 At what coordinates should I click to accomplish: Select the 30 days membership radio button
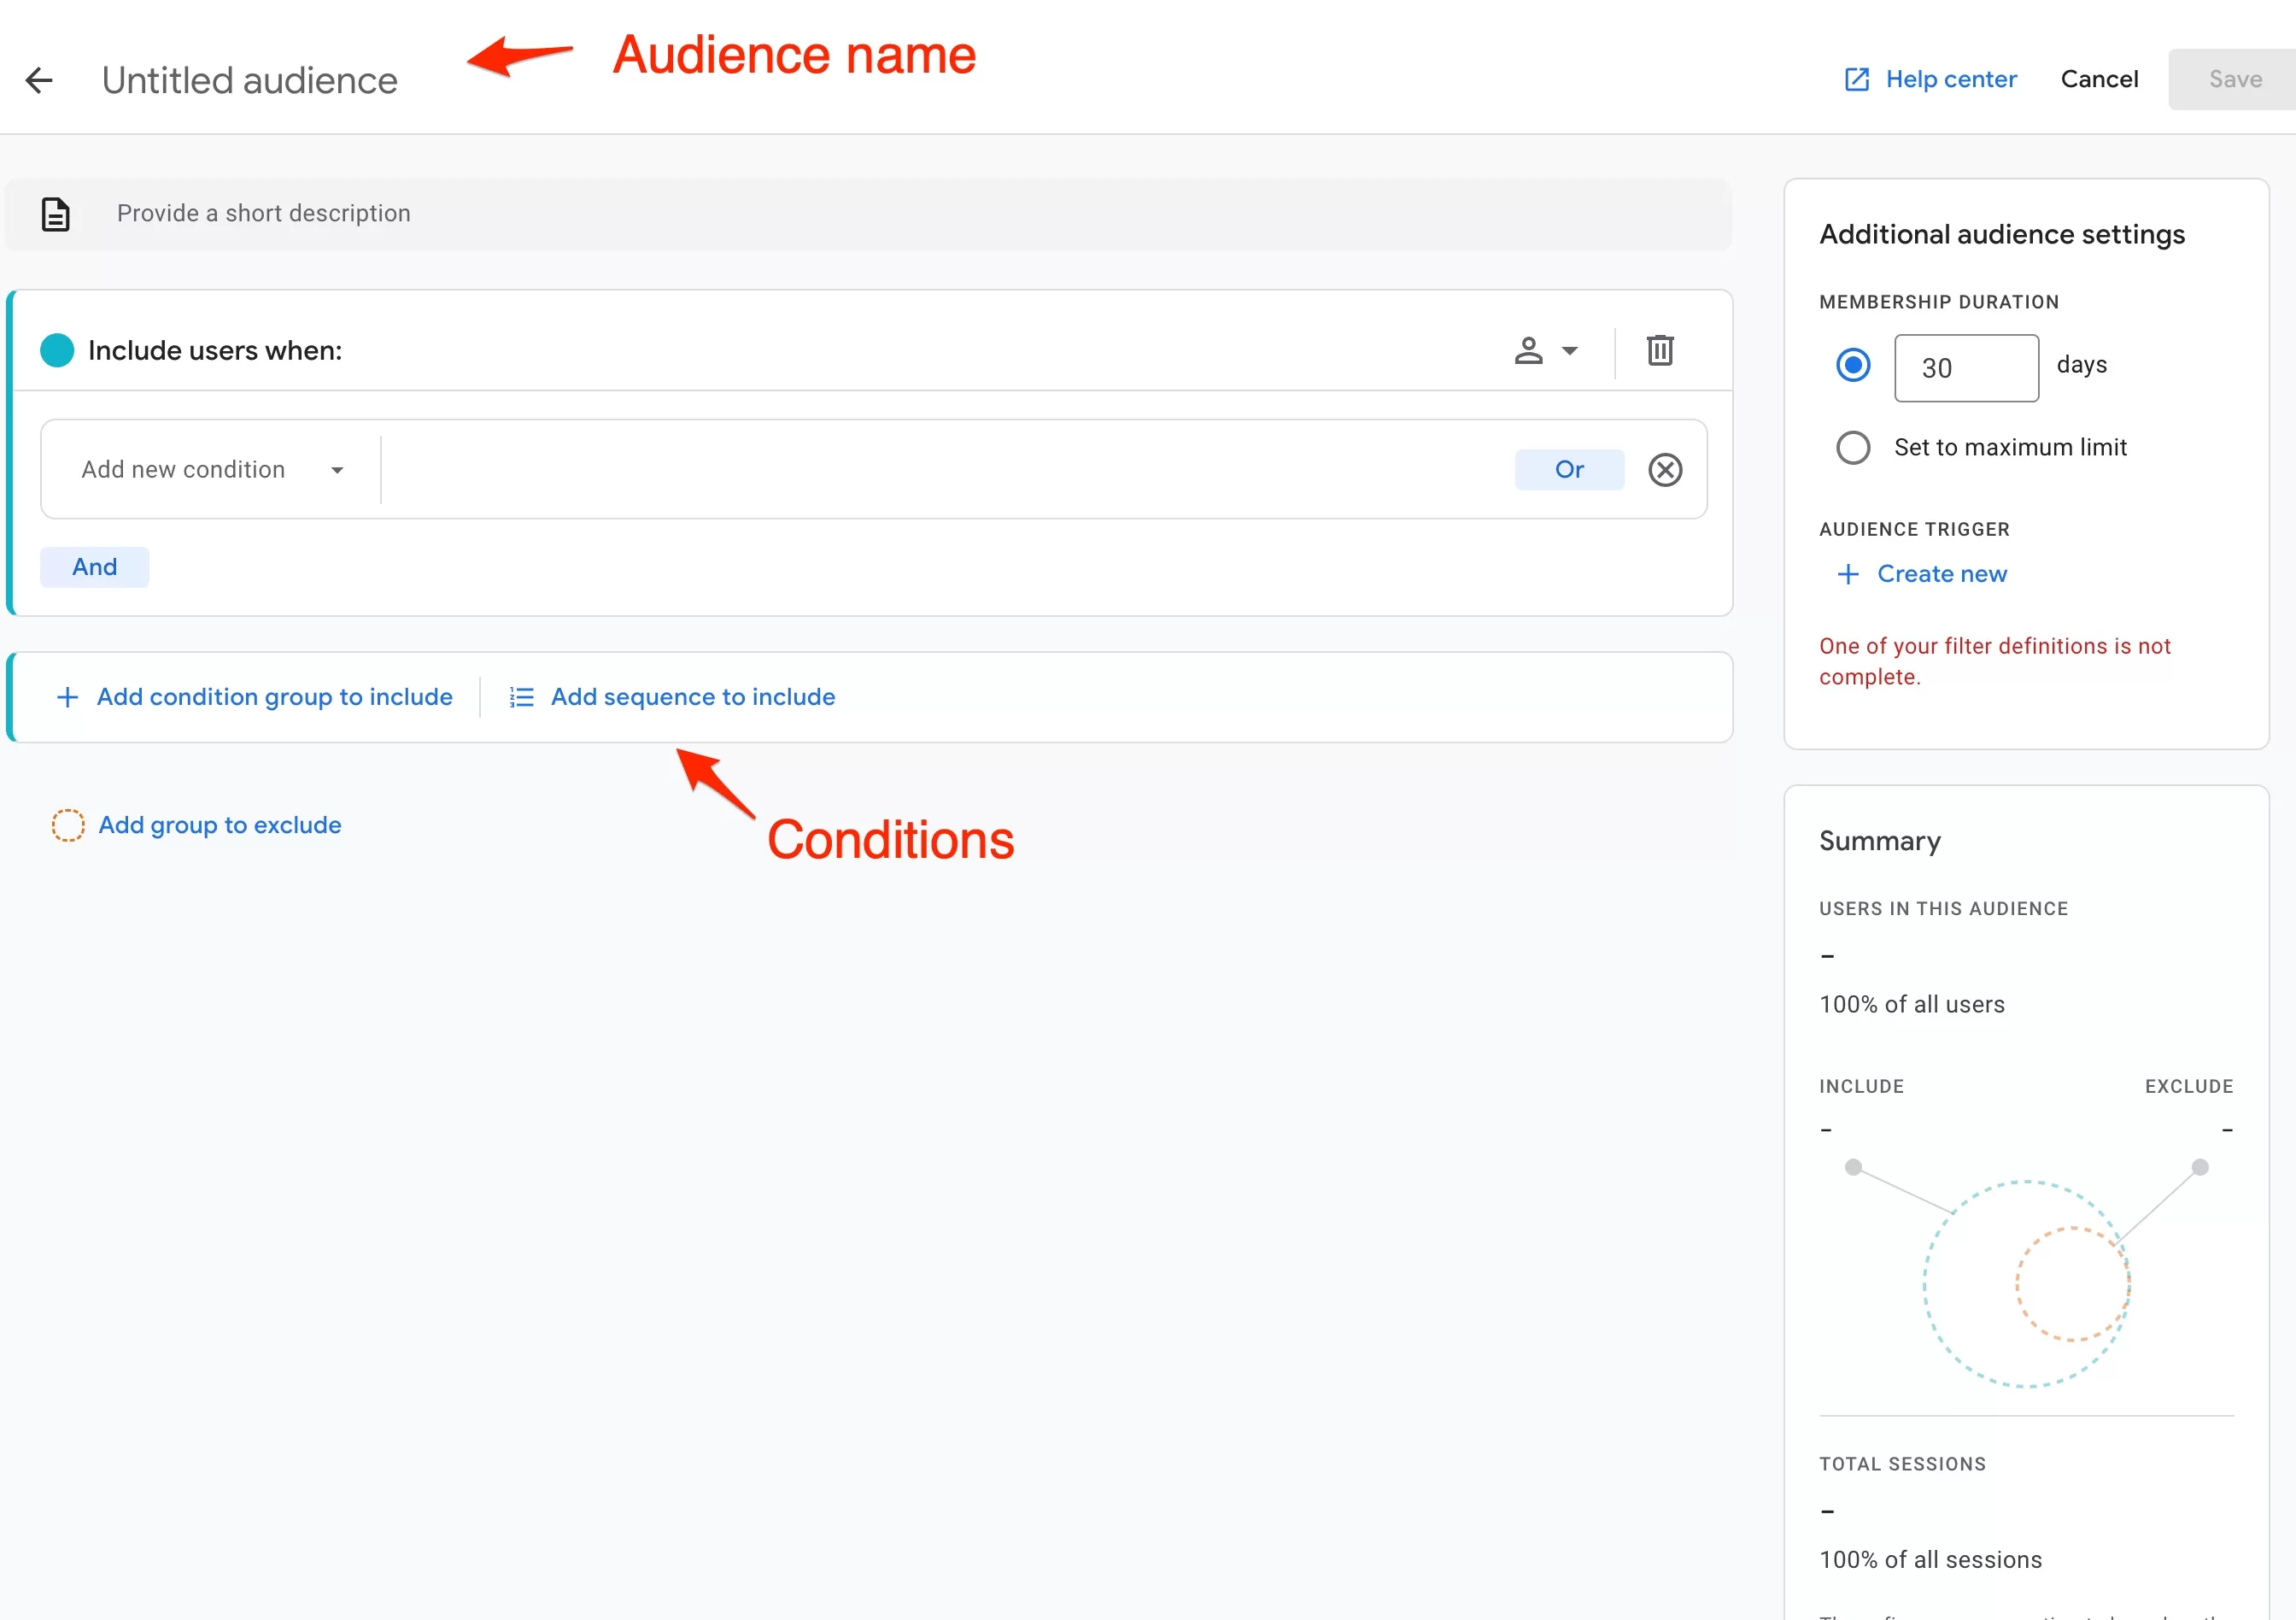click(1853, 365)
